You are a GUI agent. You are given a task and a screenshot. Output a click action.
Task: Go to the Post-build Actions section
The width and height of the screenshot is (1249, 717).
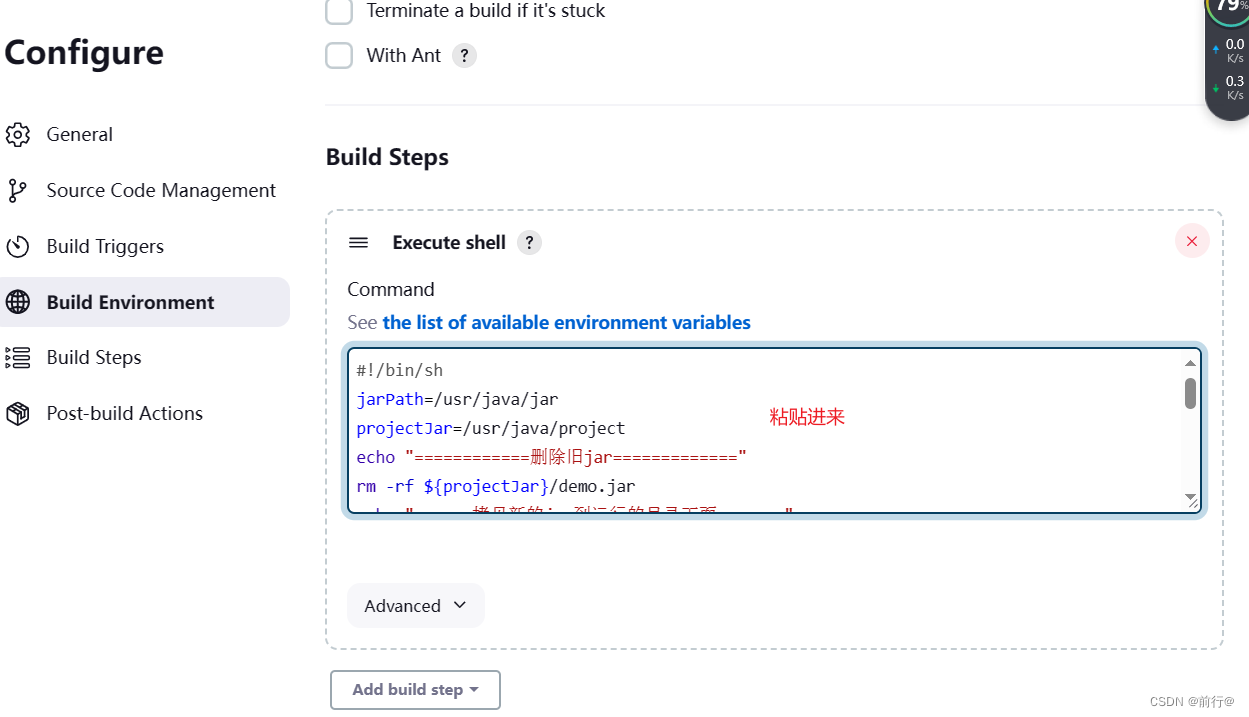click(125, 413)
